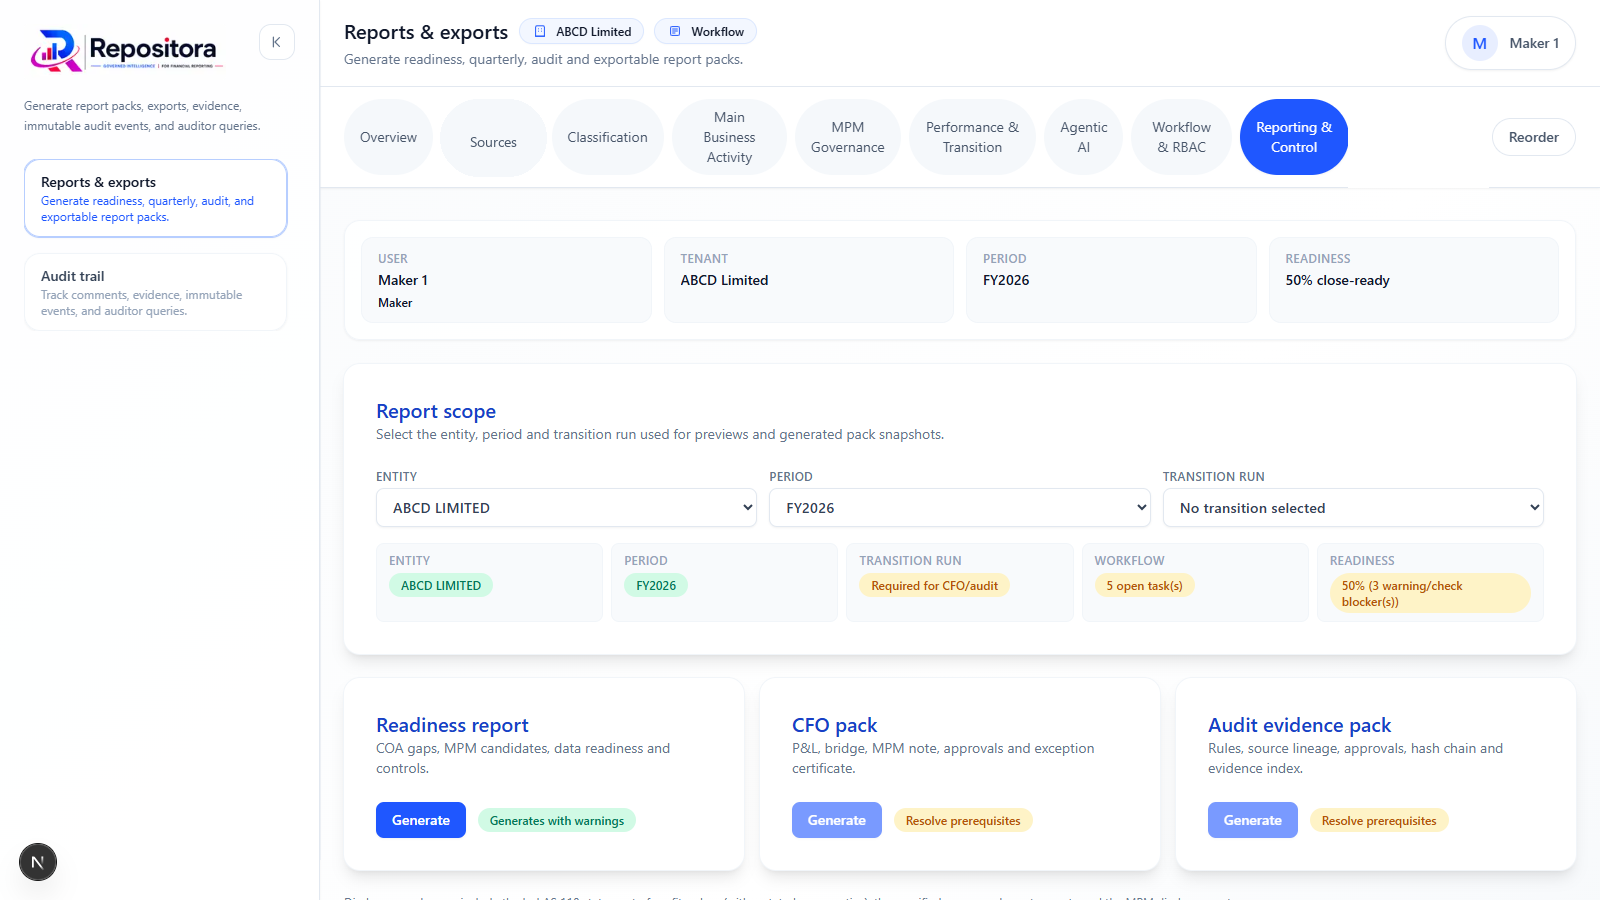Click the Workflow header chip
The height and width of the screenshot is (900, 1600).
click(x=705, y=32)
